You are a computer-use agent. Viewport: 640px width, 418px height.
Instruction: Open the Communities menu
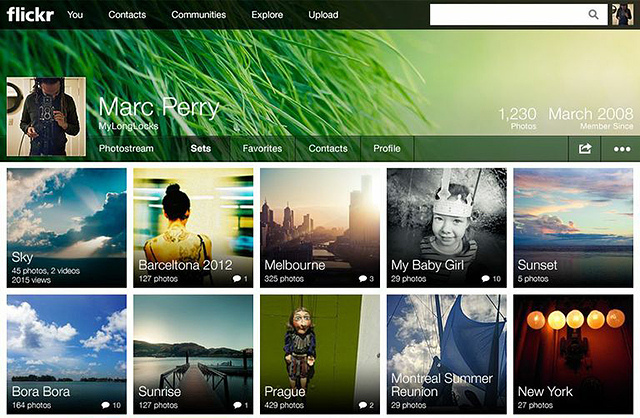(198, 15)
